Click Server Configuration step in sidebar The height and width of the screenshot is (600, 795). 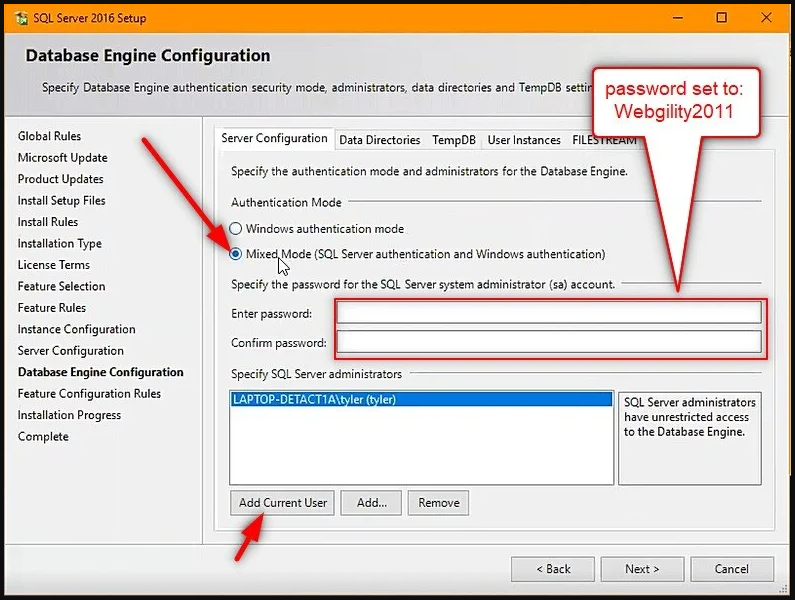coord(70,350)
